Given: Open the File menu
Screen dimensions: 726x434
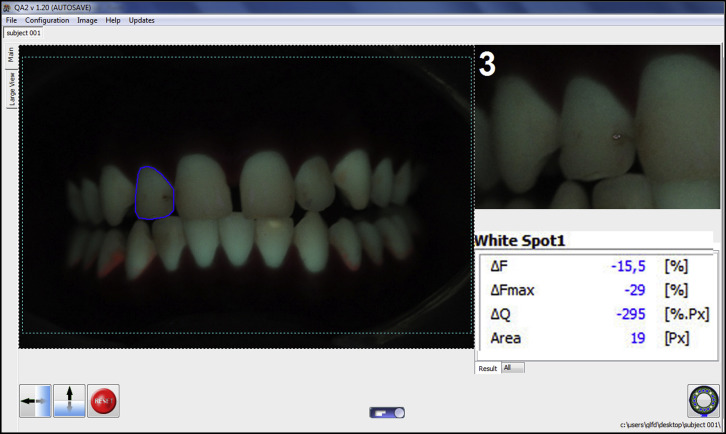Looking at the screenshot, I should [x=12, y=20].
